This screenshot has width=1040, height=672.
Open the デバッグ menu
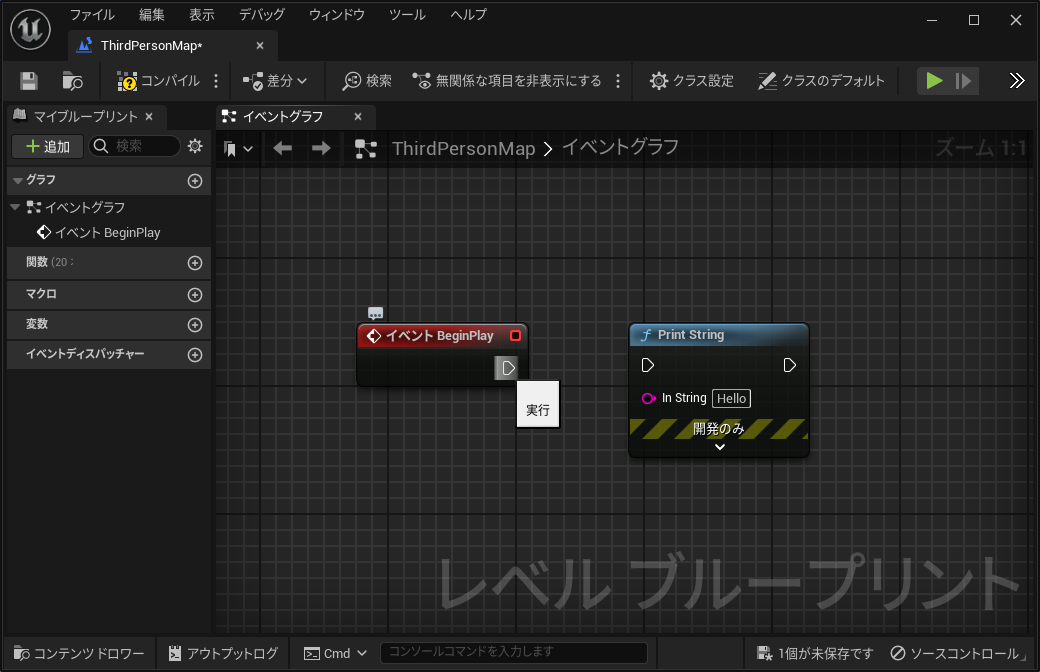(262, 15)
